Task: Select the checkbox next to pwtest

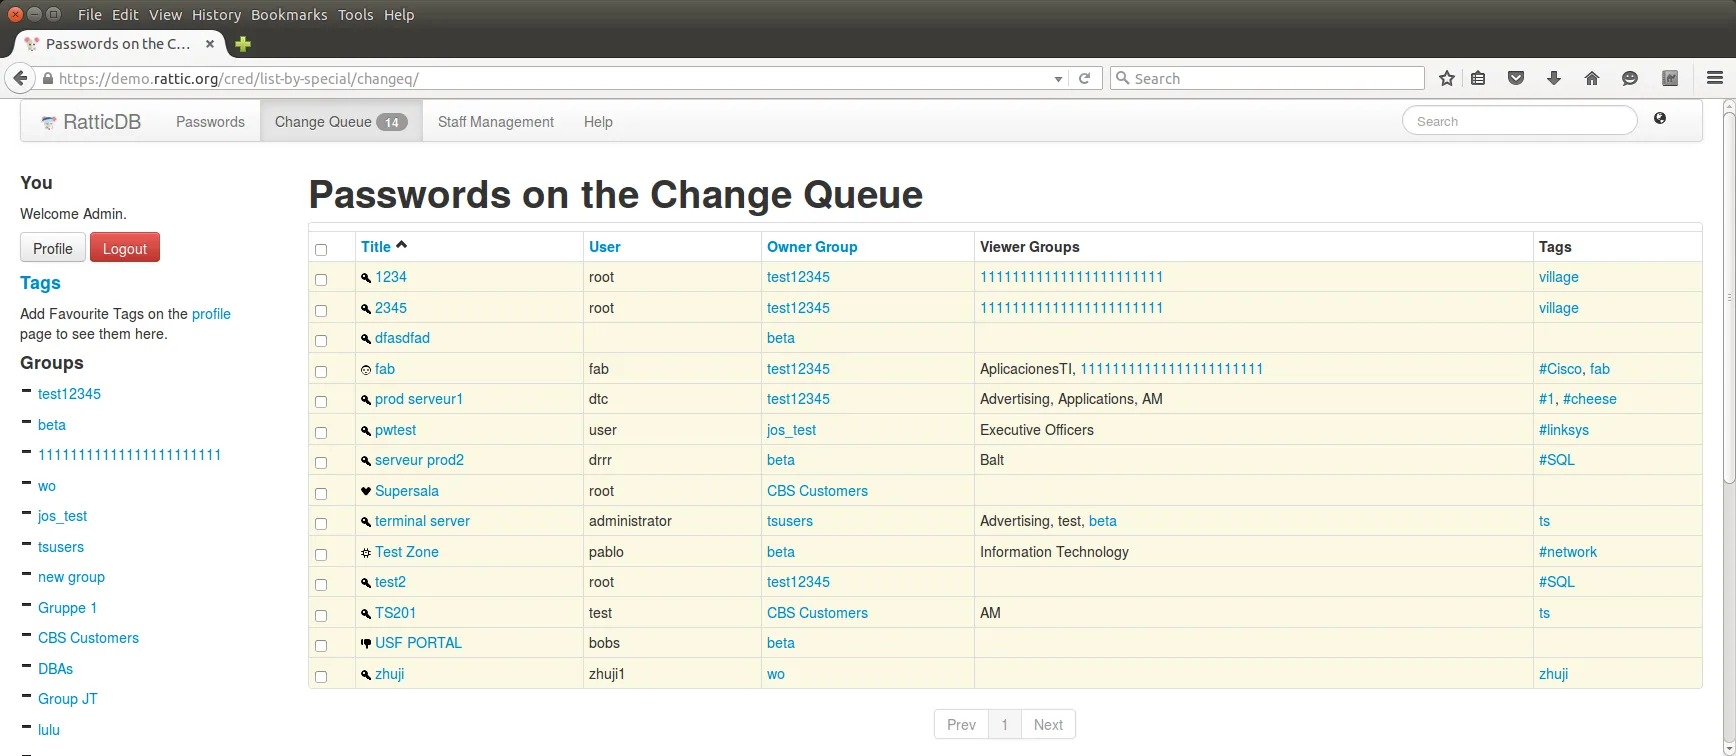Action: click(321, 432)
